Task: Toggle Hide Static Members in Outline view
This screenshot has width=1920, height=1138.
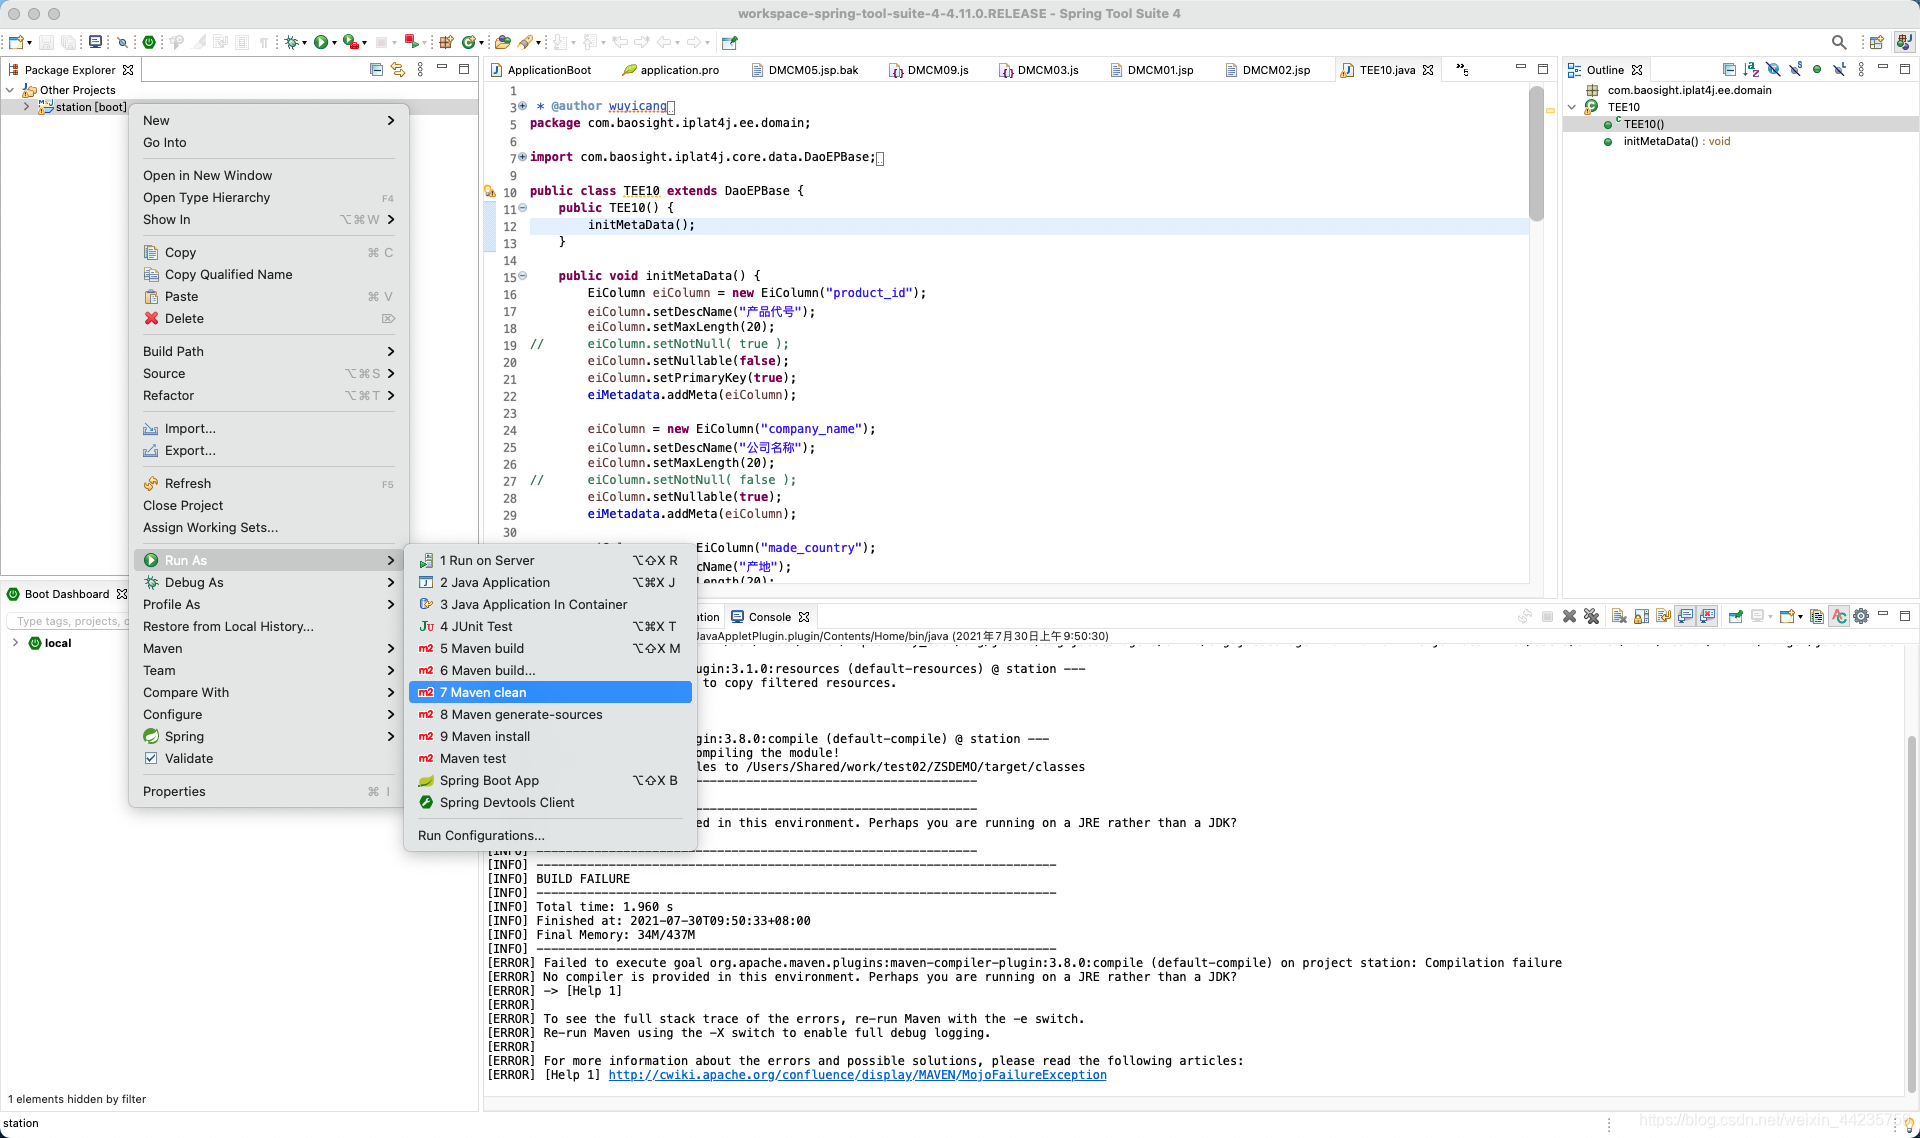Action: click(x=1796, y=68)
